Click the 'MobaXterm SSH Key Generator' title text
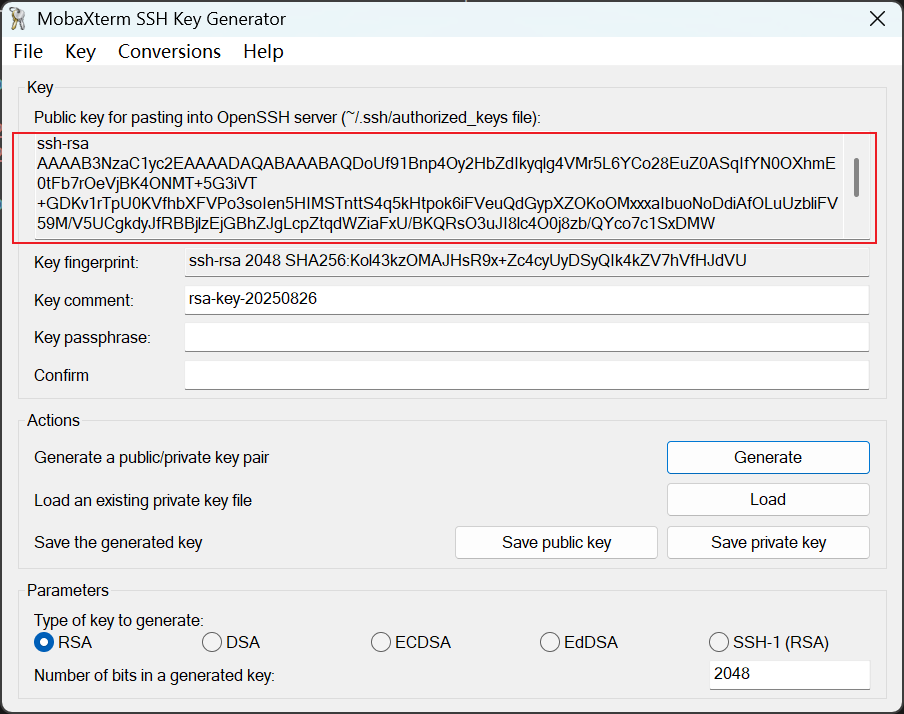 pyautogui.click(x=161, y=19)
